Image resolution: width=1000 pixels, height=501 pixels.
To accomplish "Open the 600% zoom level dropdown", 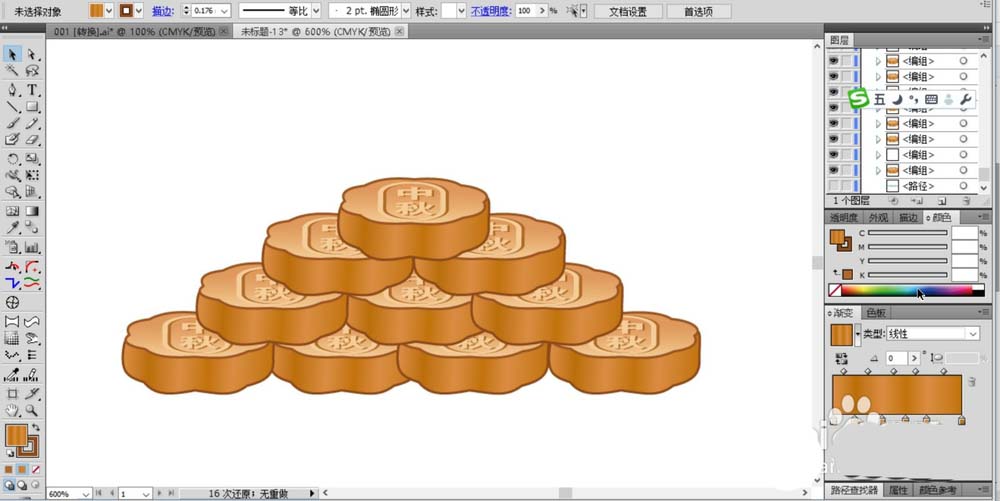I will click(85, 494).
